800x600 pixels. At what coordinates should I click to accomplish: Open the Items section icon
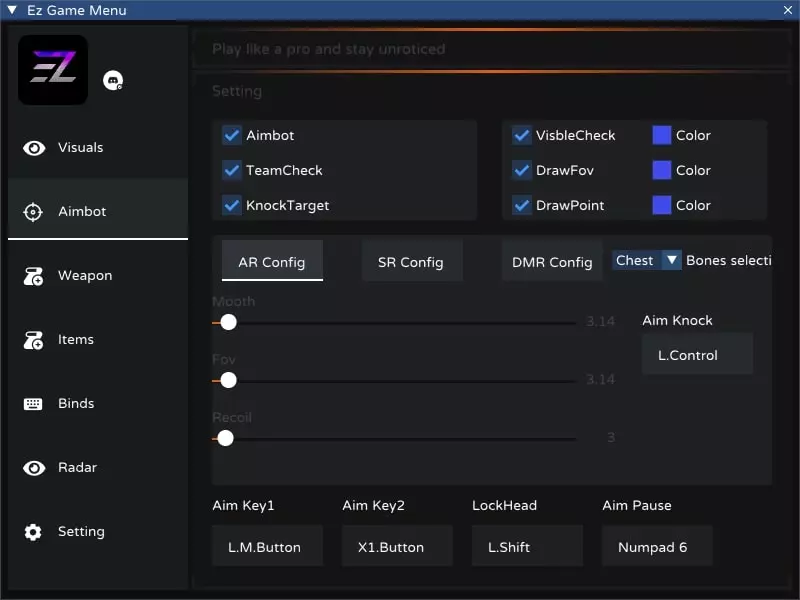pyautogui.click(x=34, y=340)
